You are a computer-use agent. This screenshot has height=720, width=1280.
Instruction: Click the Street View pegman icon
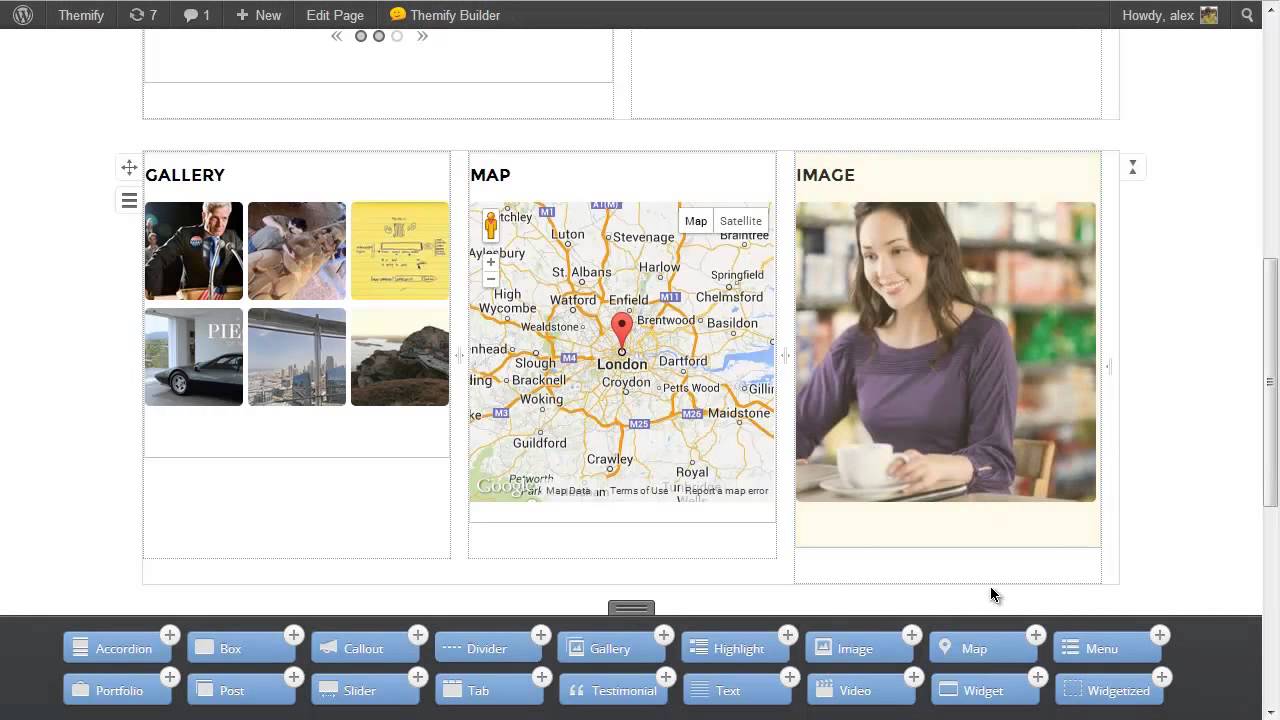(490, 226)
